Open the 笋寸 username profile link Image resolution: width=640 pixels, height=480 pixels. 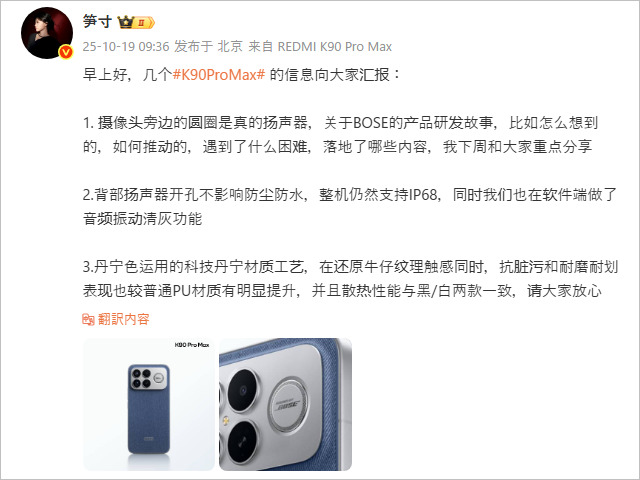point(97,21)
